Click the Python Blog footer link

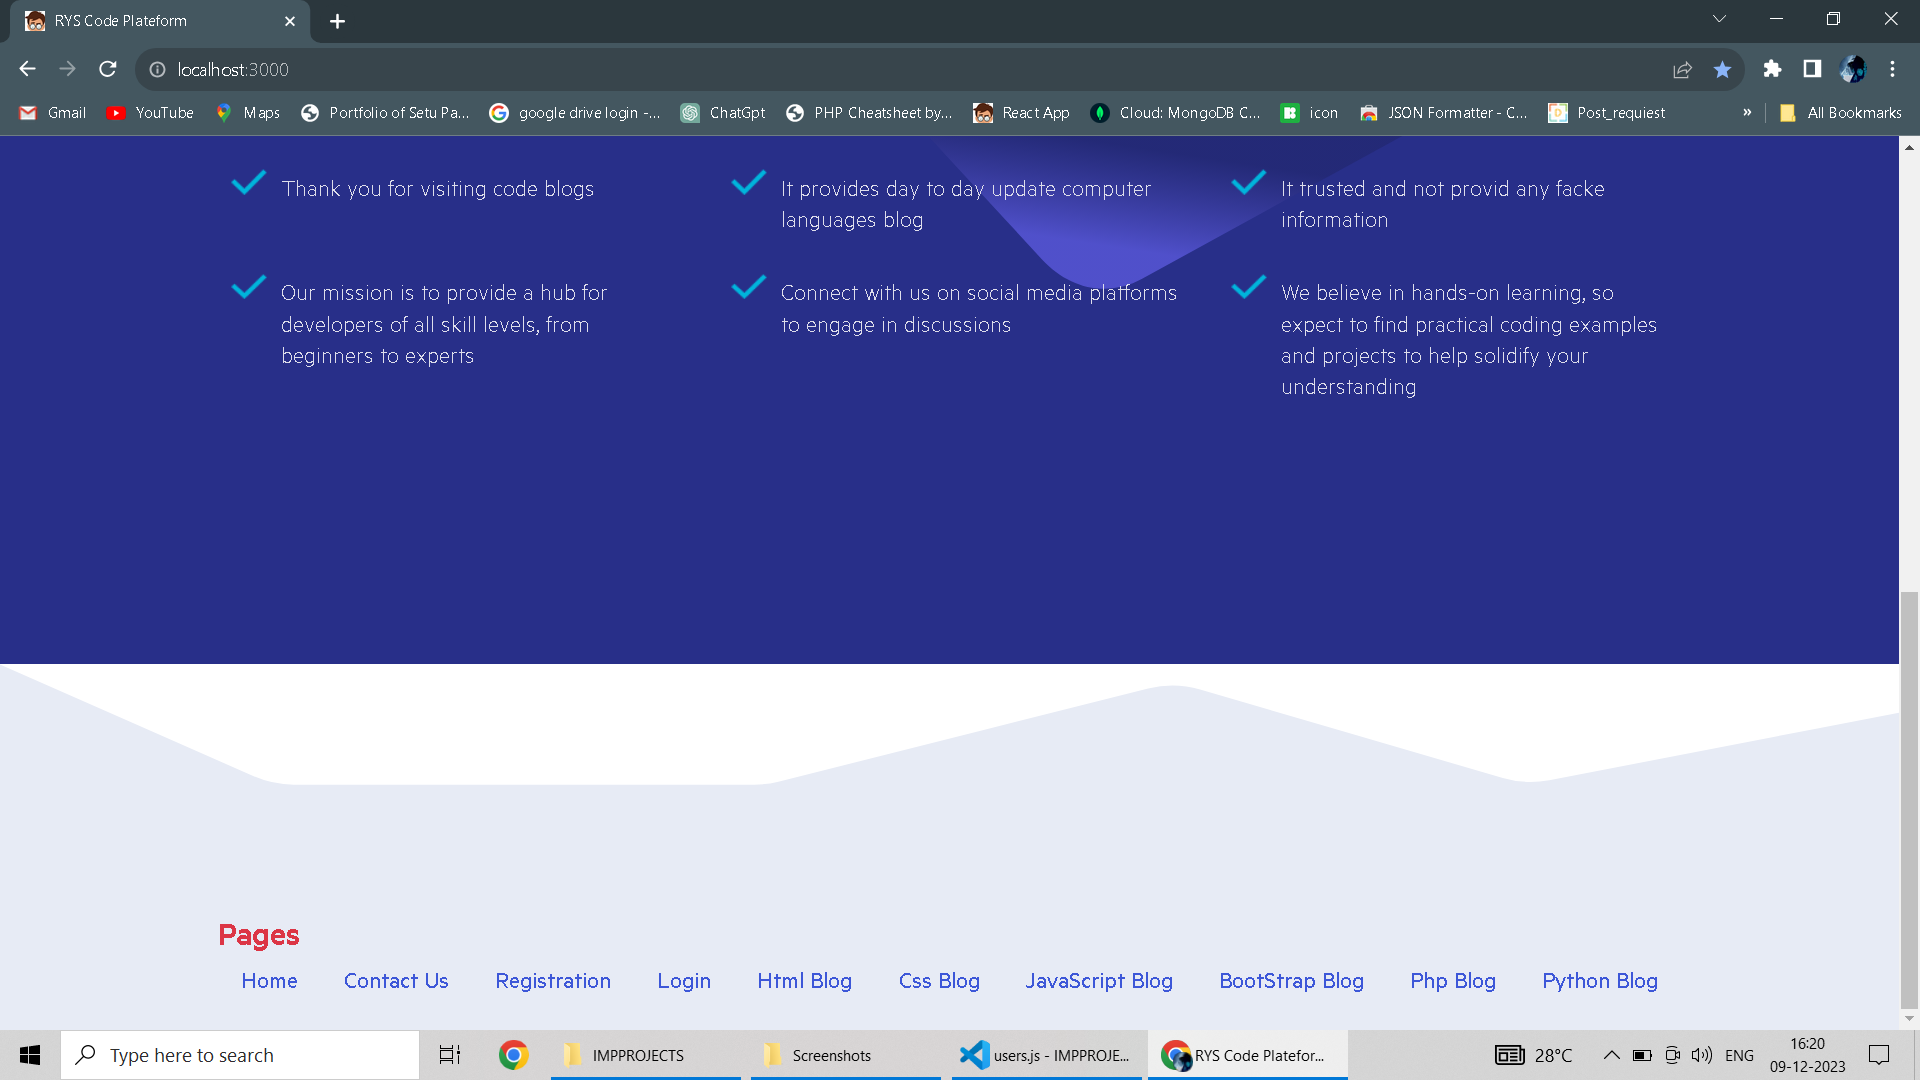(x=1600, y=981)
